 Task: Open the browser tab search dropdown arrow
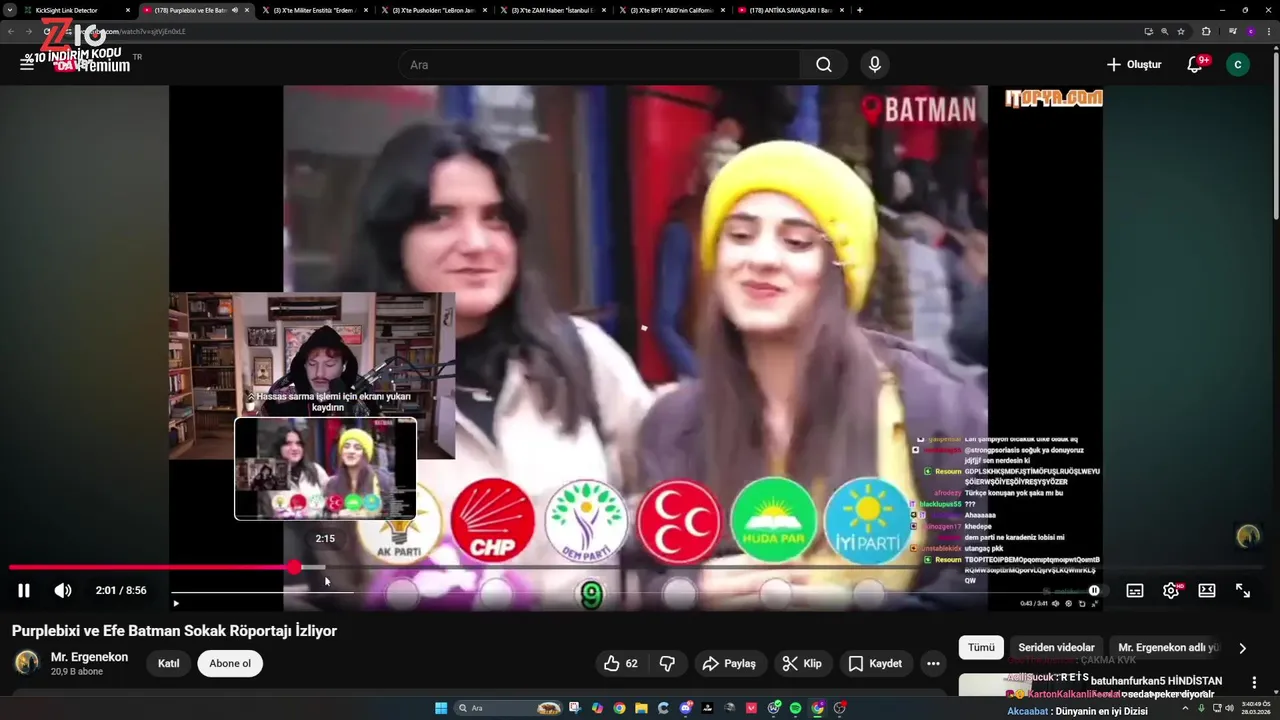9,10
